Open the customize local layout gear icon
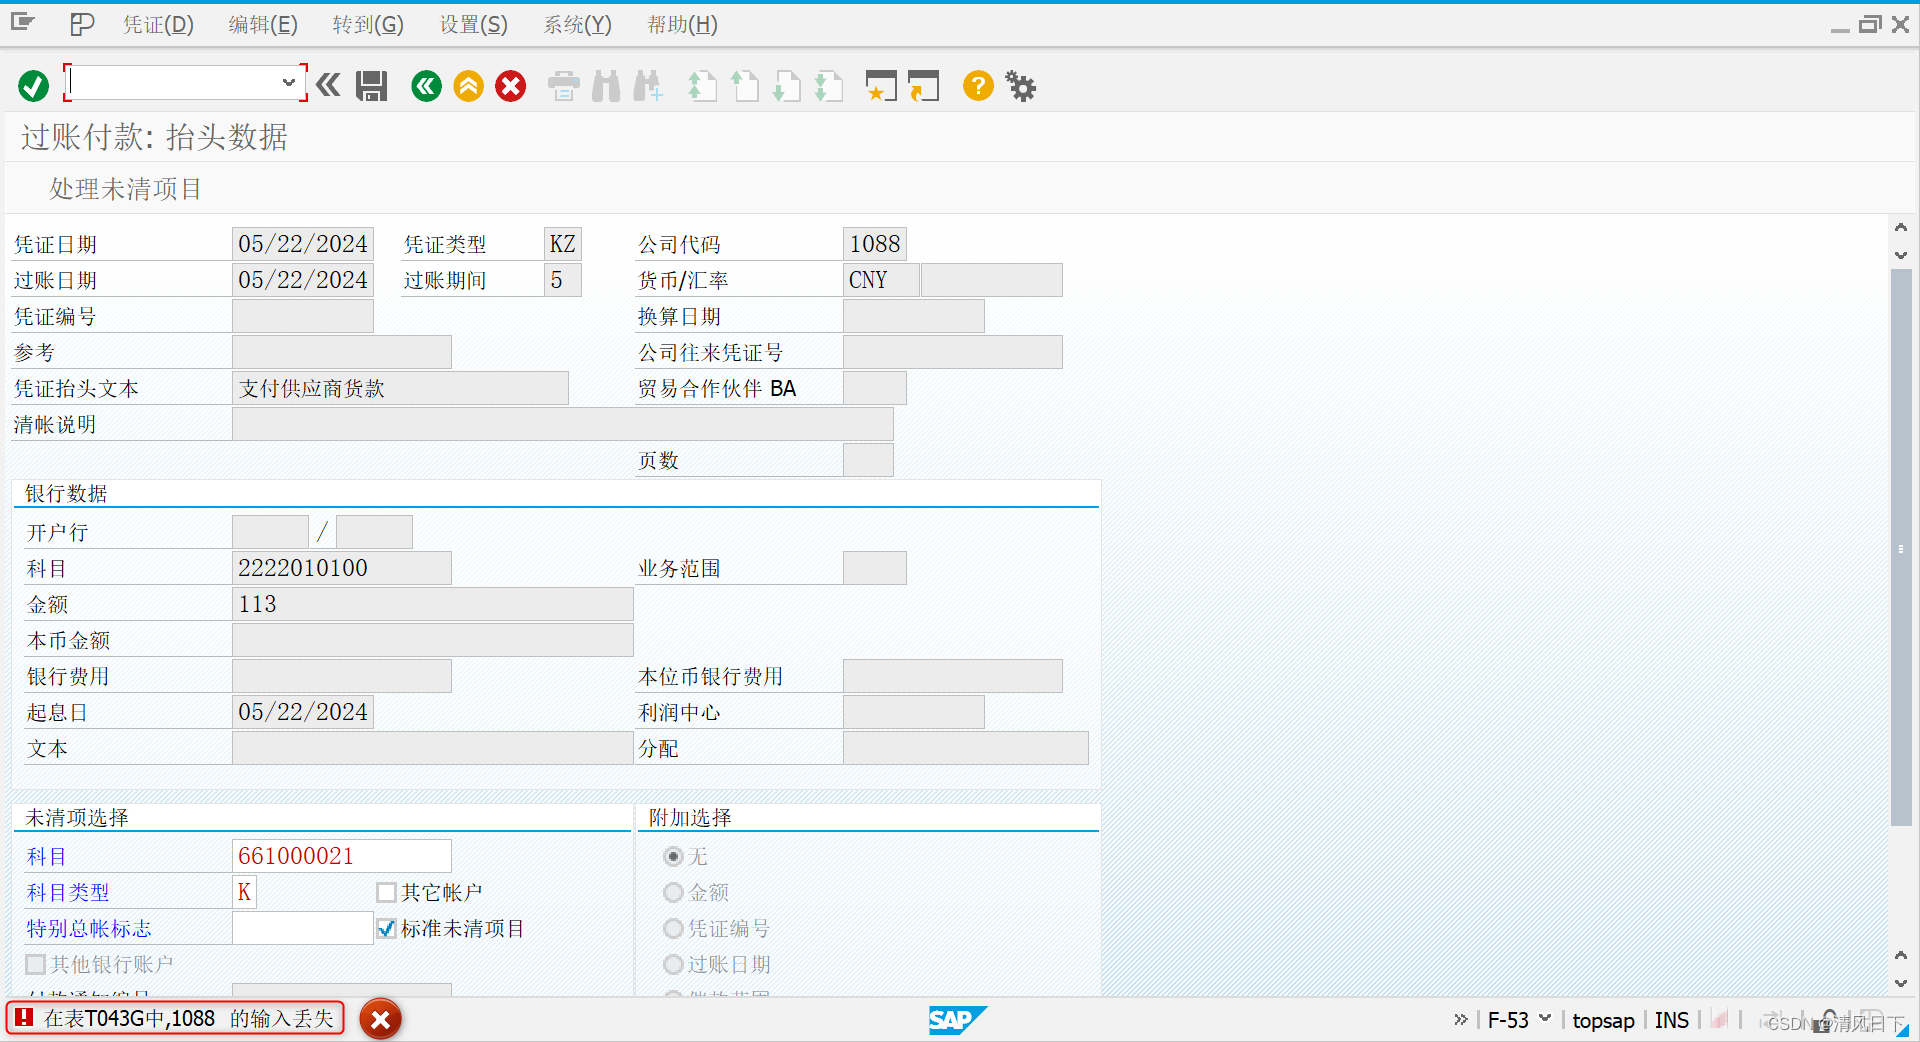 (1020, 86)
